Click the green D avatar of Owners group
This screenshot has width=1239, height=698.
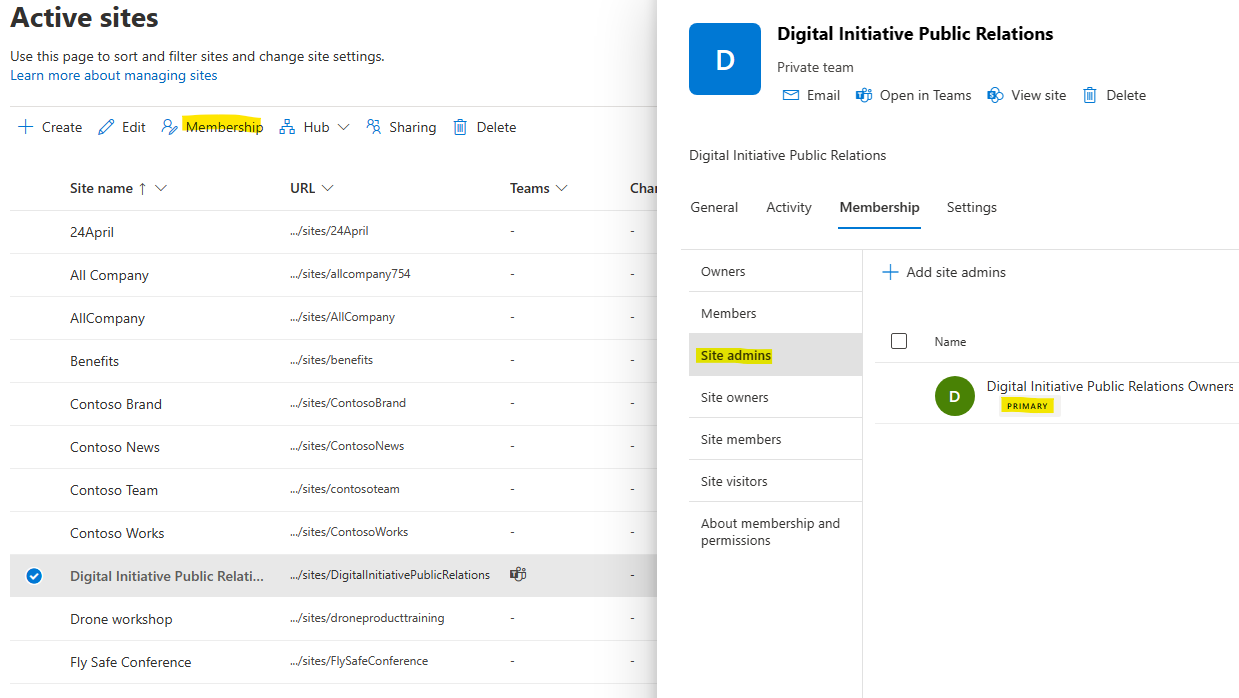[x=955, y=396]
